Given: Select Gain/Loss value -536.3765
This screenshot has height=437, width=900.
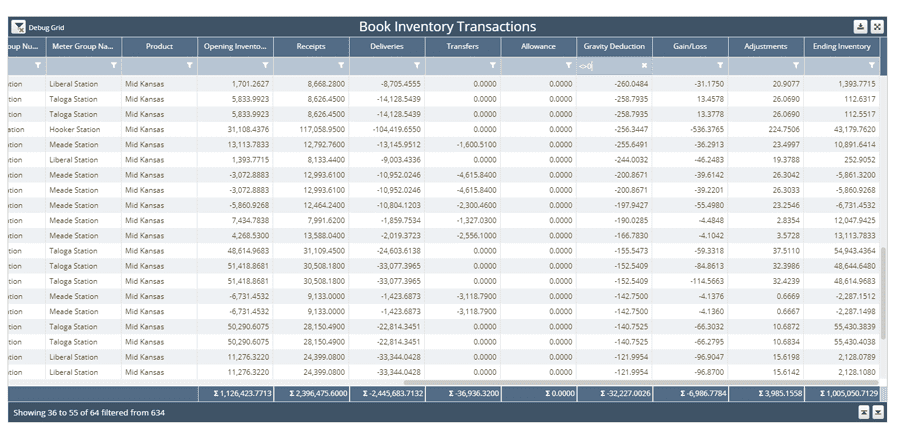Looking at the screenshot, I should click(x=707, y=129).
